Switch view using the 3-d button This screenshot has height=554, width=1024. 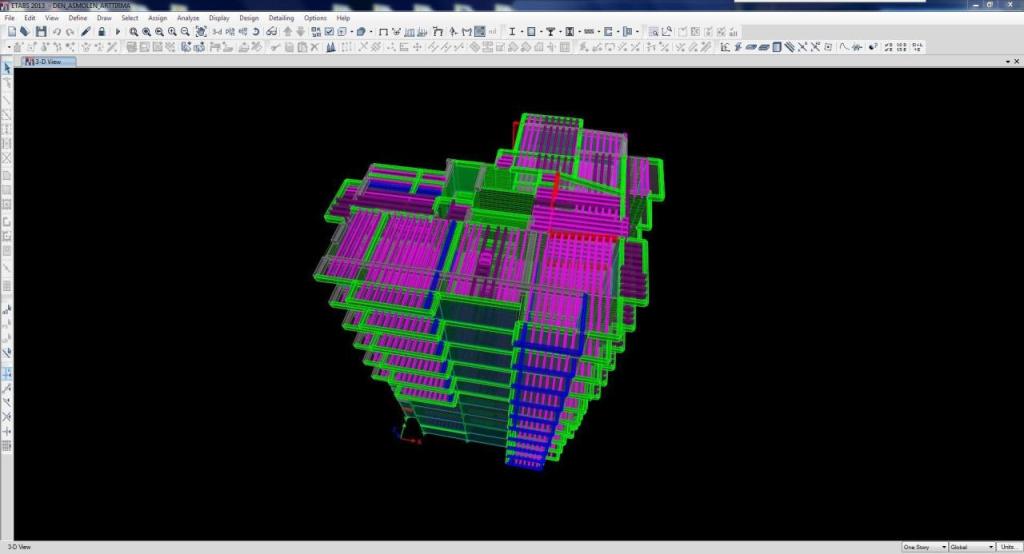(216, 32)
